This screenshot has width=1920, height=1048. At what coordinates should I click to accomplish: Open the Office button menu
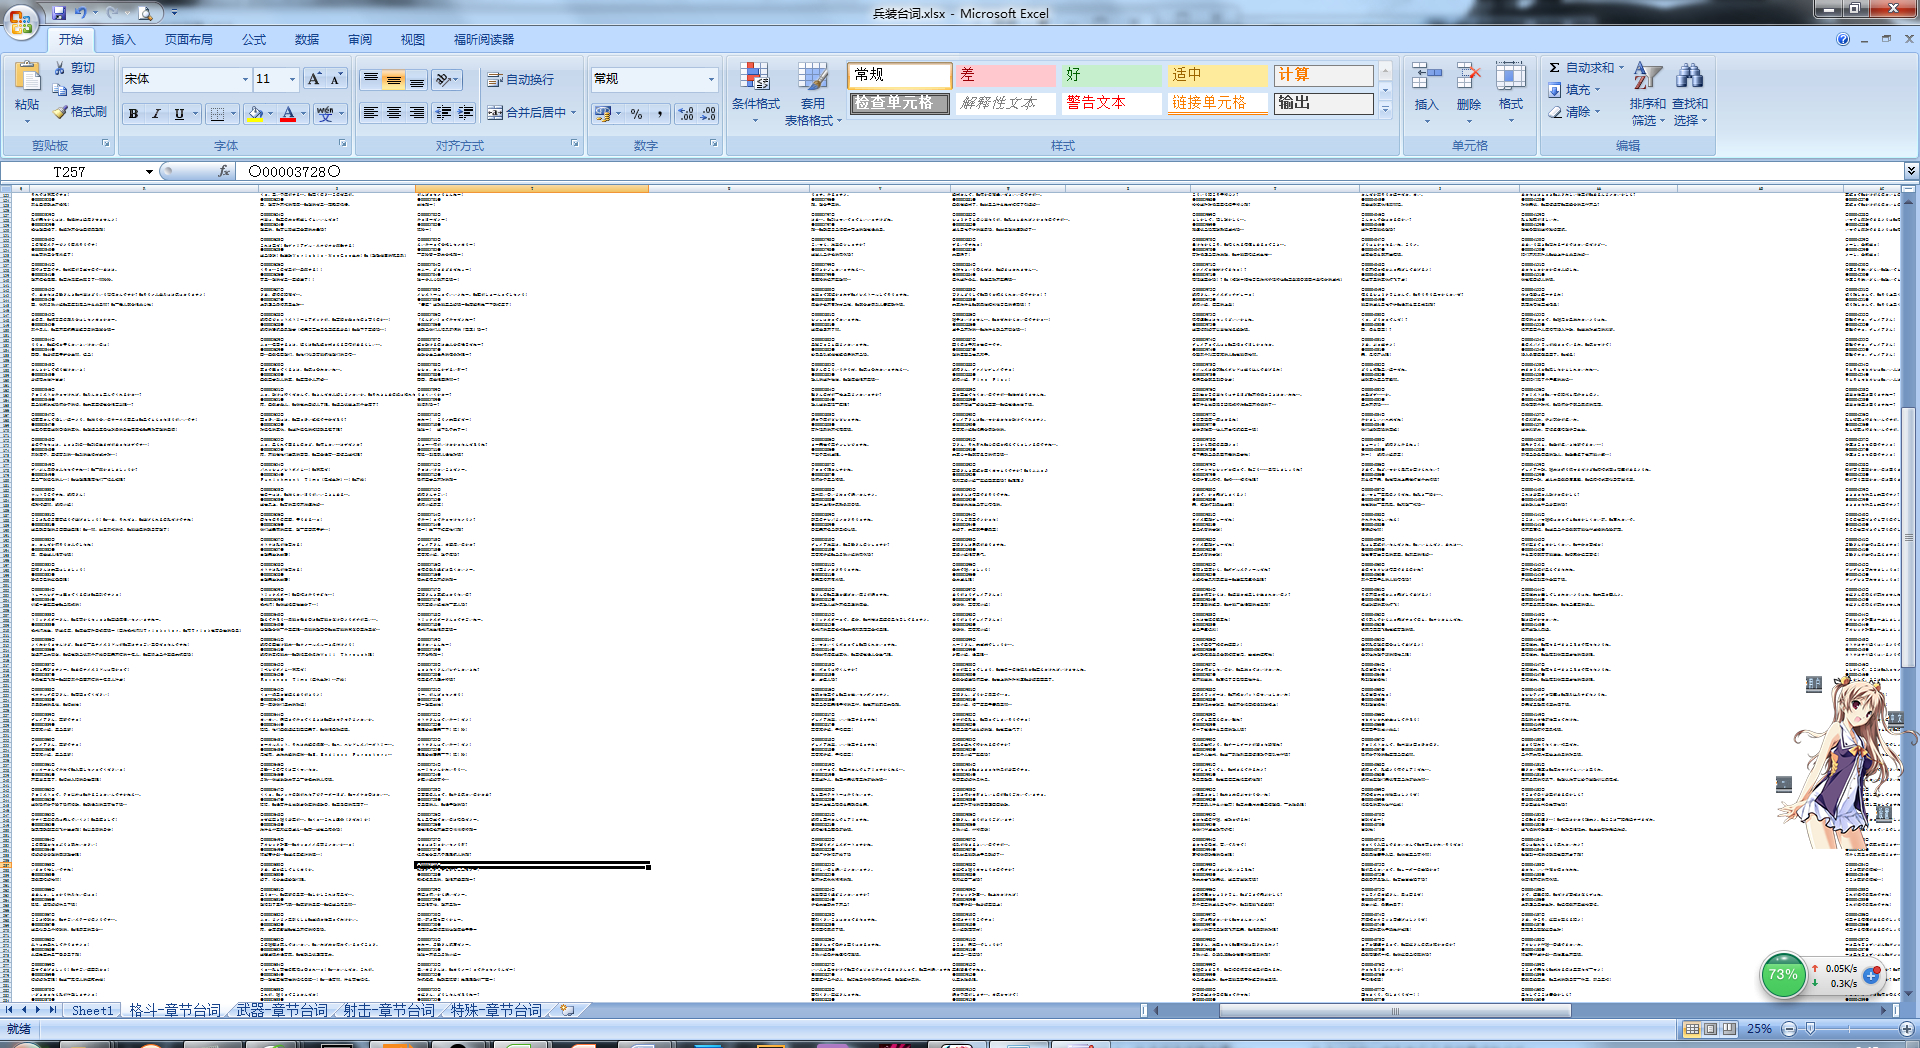tap(21, 21)
